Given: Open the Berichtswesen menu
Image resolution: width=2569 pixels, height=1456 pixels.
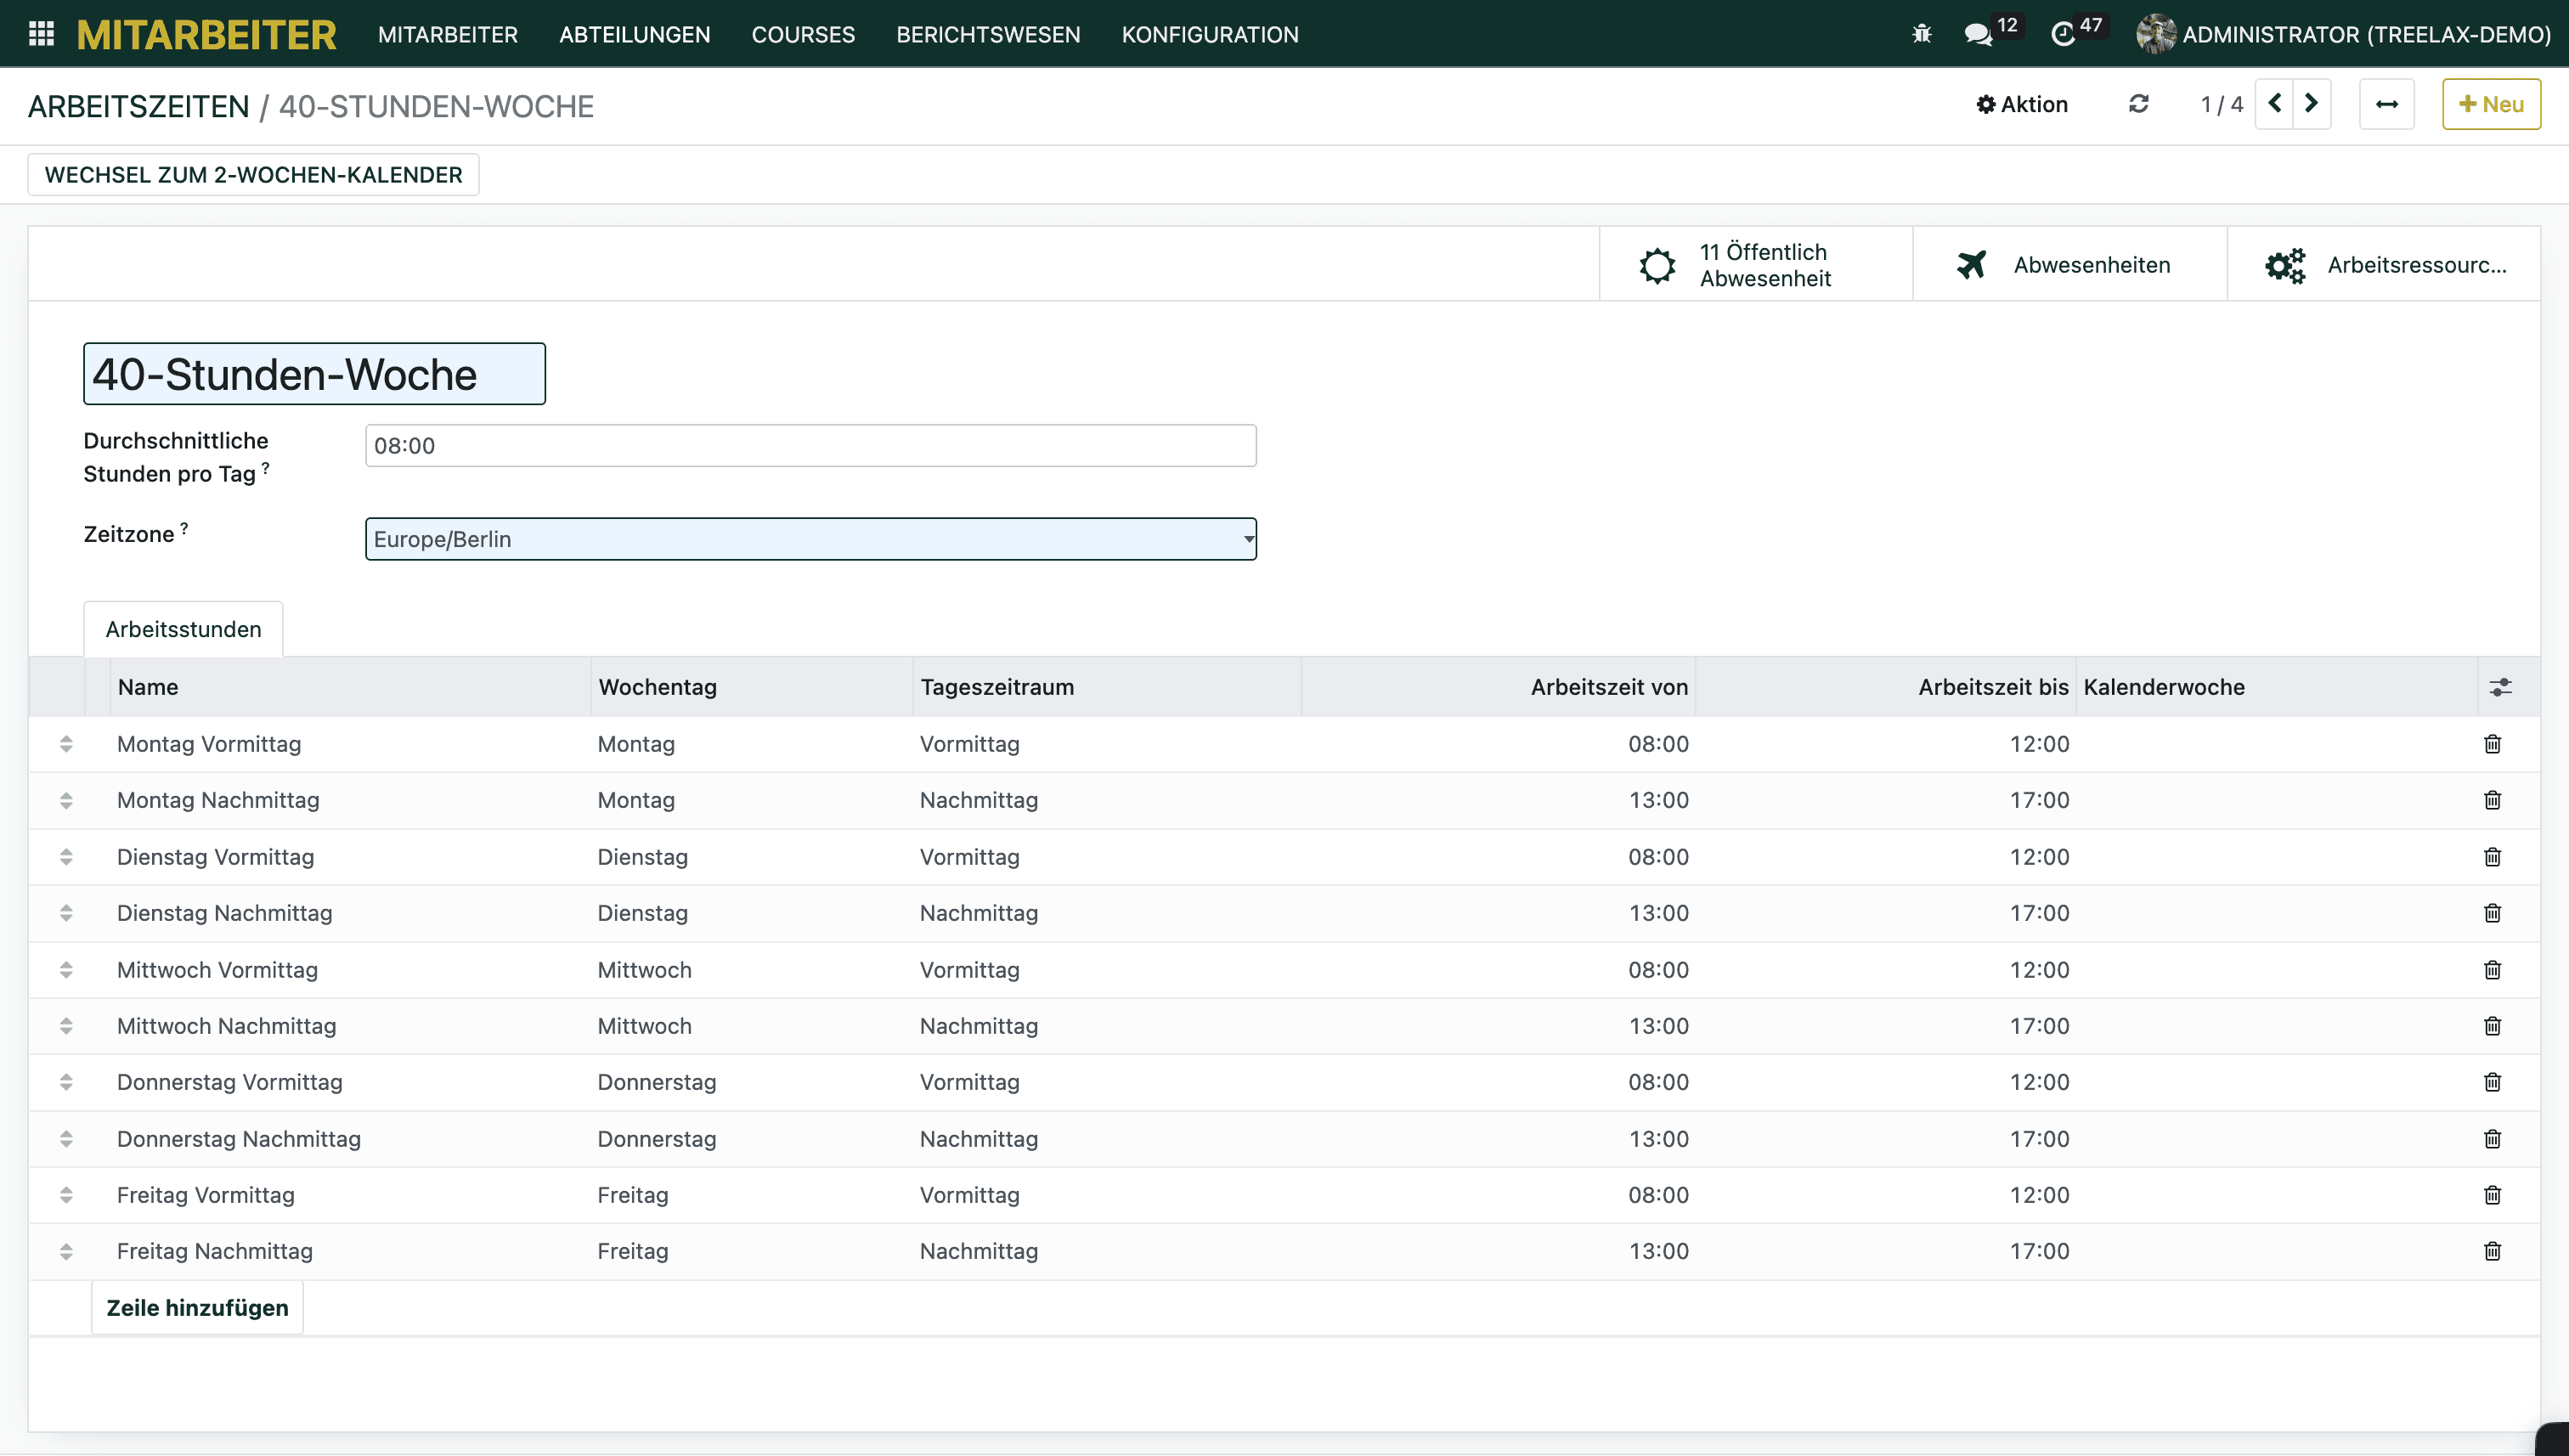Looking at the screenshot, I should (x=987, y=34).
